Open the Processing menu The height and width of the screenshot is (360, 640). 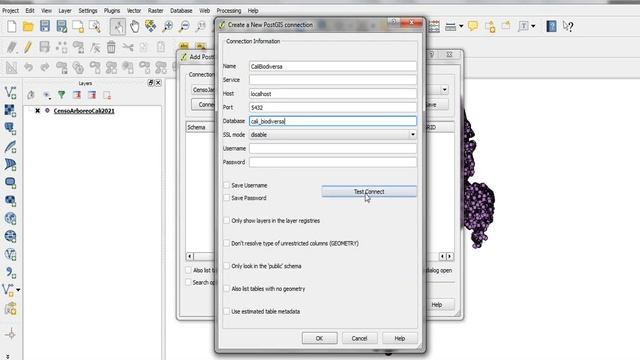(229, 11)
